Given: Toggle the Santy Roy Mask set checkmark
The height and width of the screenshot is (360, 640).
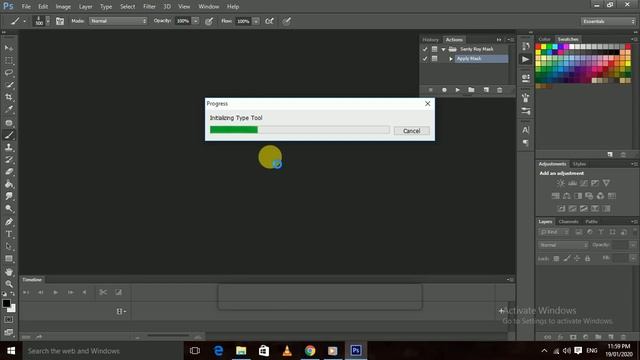Looking at the screenshot, I should point(425,49).
